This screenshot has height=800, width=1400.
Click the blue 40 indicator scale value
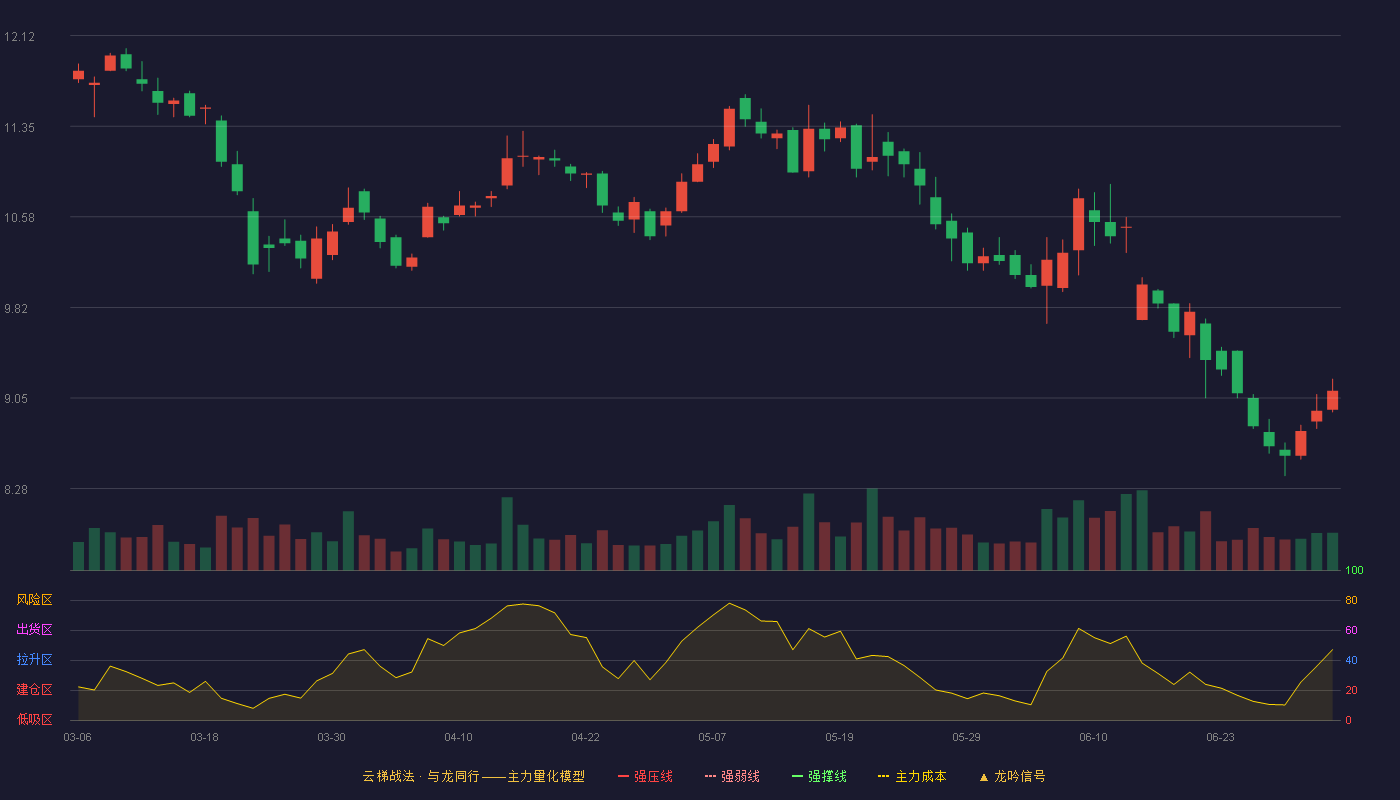pyautogui.click(x=1351, y=660)
